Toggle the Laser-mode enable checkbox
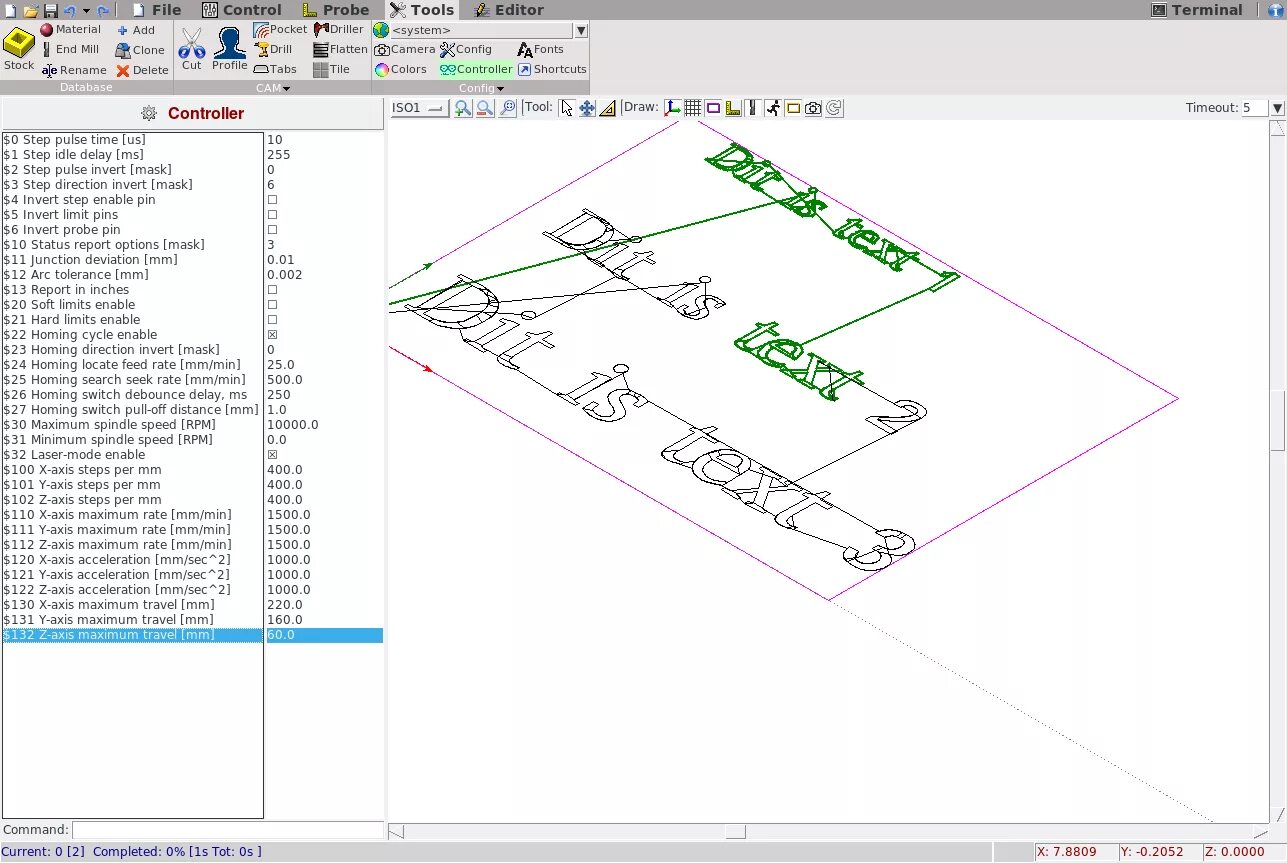The height and width of the screenshot is (863, 1287). [272, 455]
